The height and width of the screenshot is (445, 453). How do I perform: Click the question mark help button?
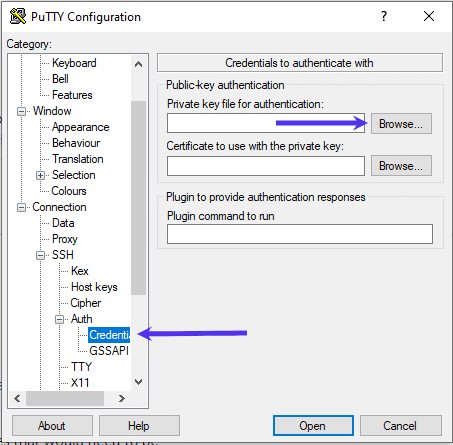384,16
